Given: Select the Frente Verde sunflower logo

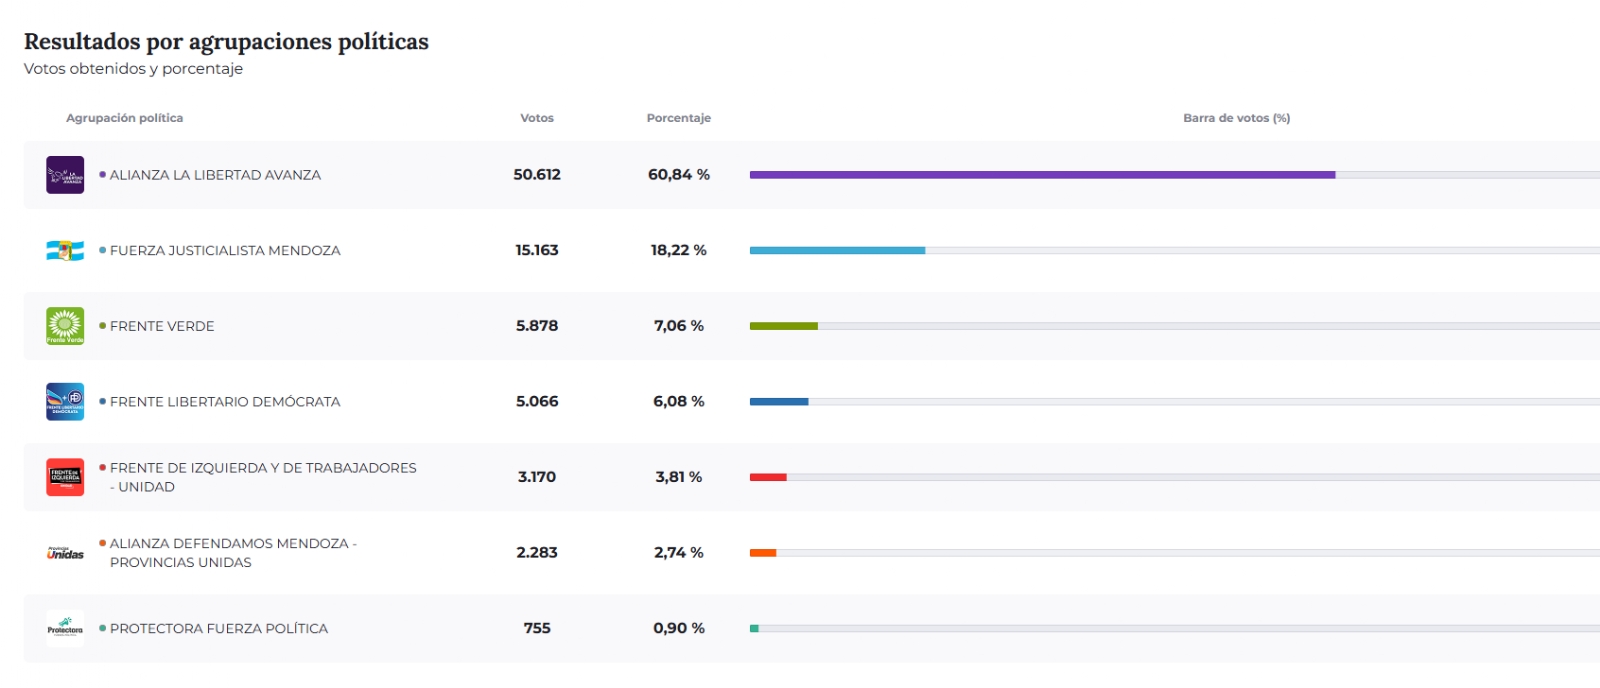Looking at the screenshot, I should (x=65, y=326).
